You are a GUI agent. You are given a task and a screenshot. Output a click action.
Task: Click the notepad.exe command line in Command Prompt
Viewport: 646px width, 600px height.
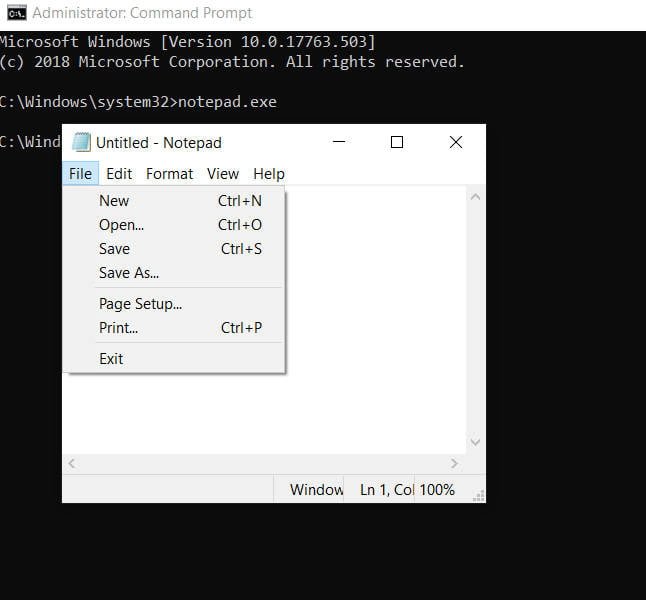click(x=138, y=102)
